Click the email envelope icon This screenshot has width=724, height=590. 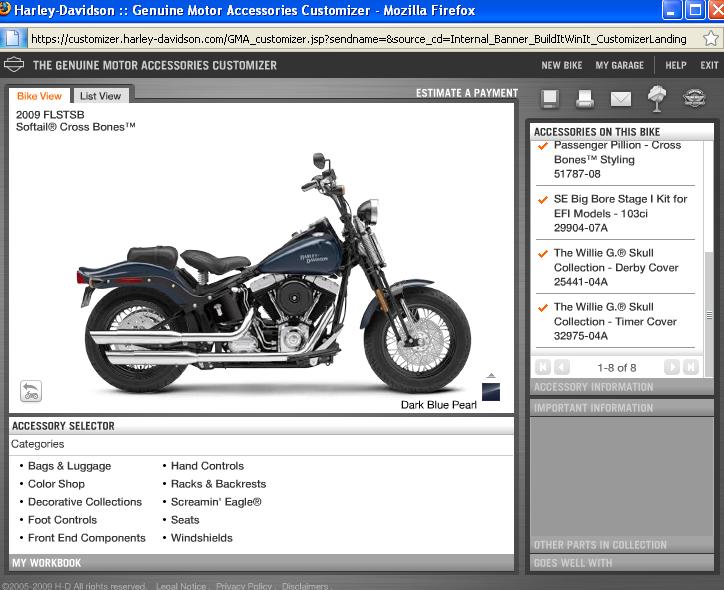tap(621, 98)
